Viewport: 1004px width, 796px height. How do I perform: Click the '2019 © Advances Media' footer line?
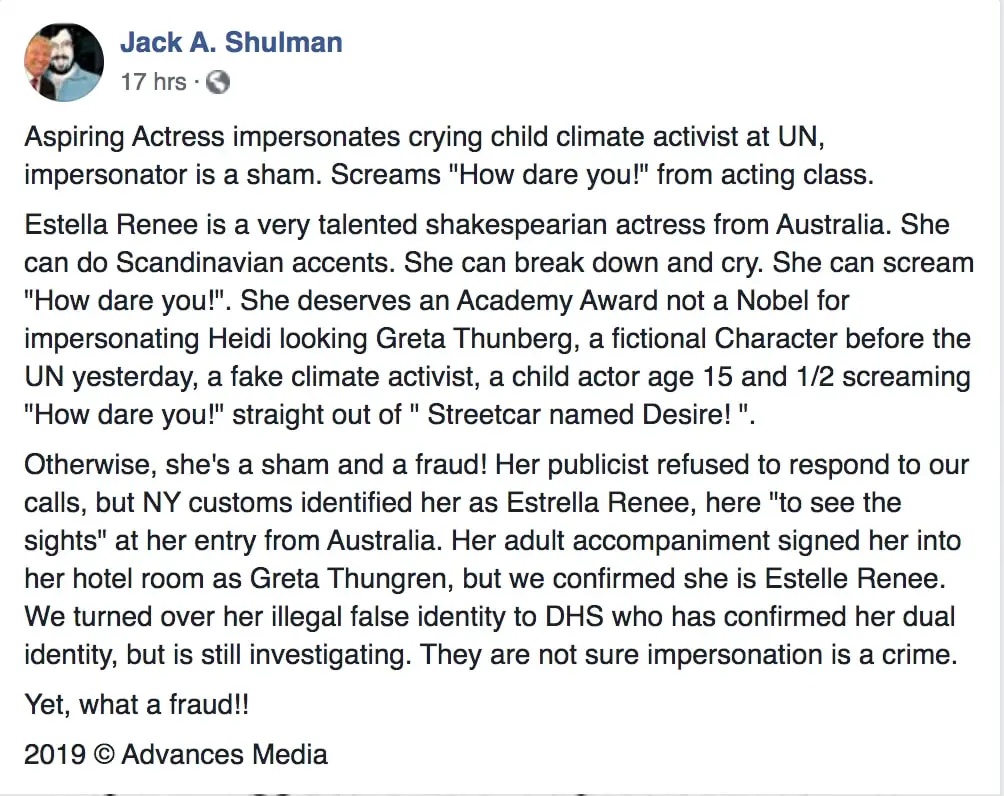[176, 754]
